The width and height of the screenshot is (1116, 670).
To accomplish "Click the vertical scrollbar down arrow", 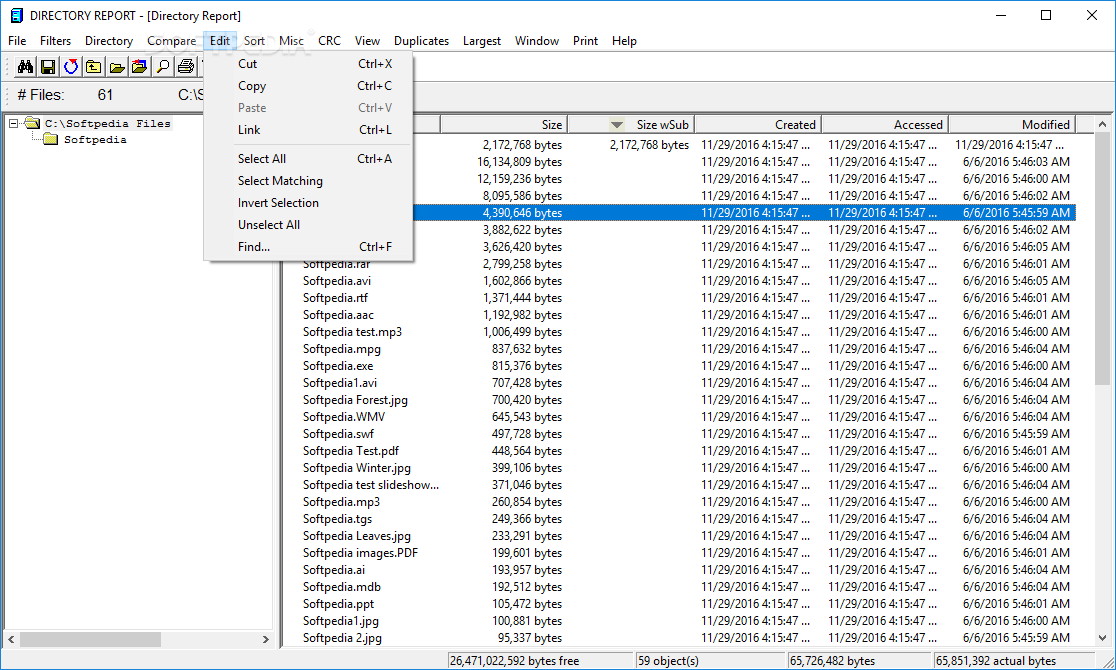I will tap(1102, 638).
